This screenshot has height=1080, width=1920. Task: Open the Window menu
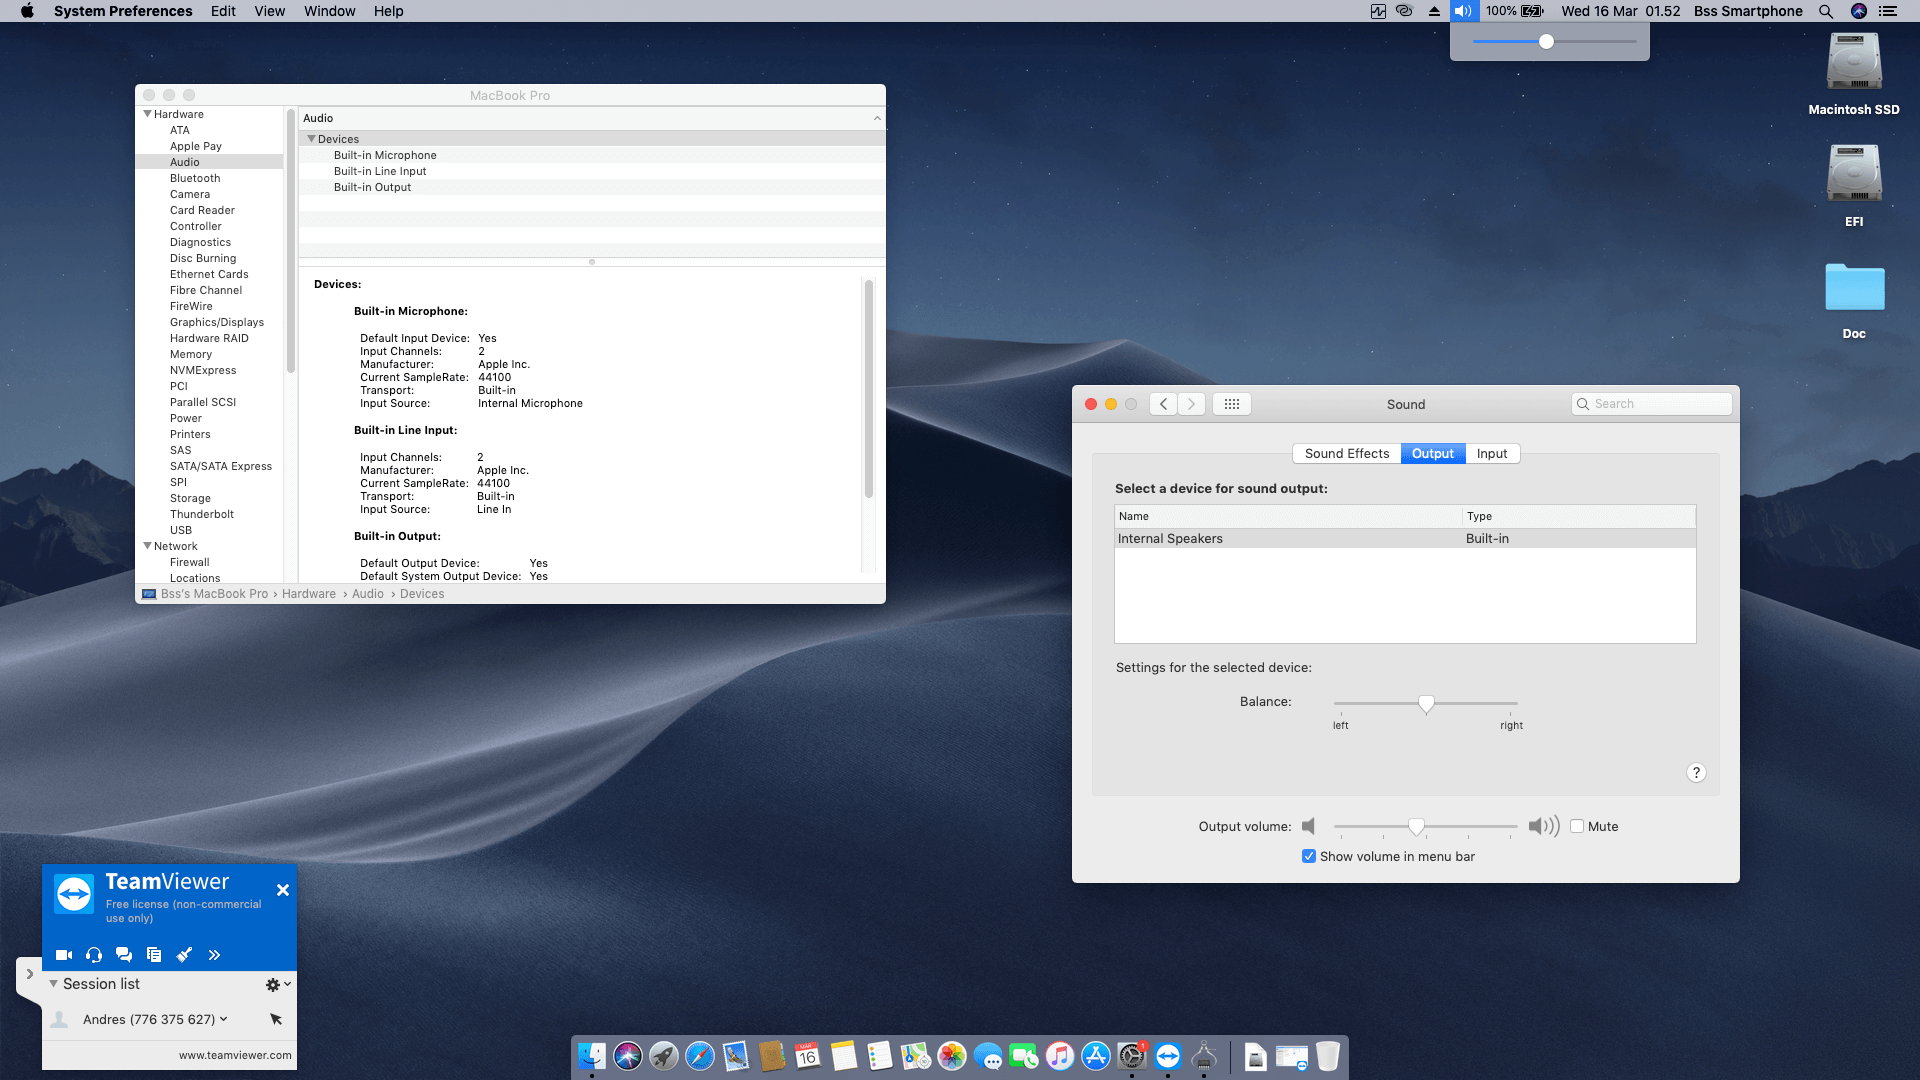click(329, 11)
